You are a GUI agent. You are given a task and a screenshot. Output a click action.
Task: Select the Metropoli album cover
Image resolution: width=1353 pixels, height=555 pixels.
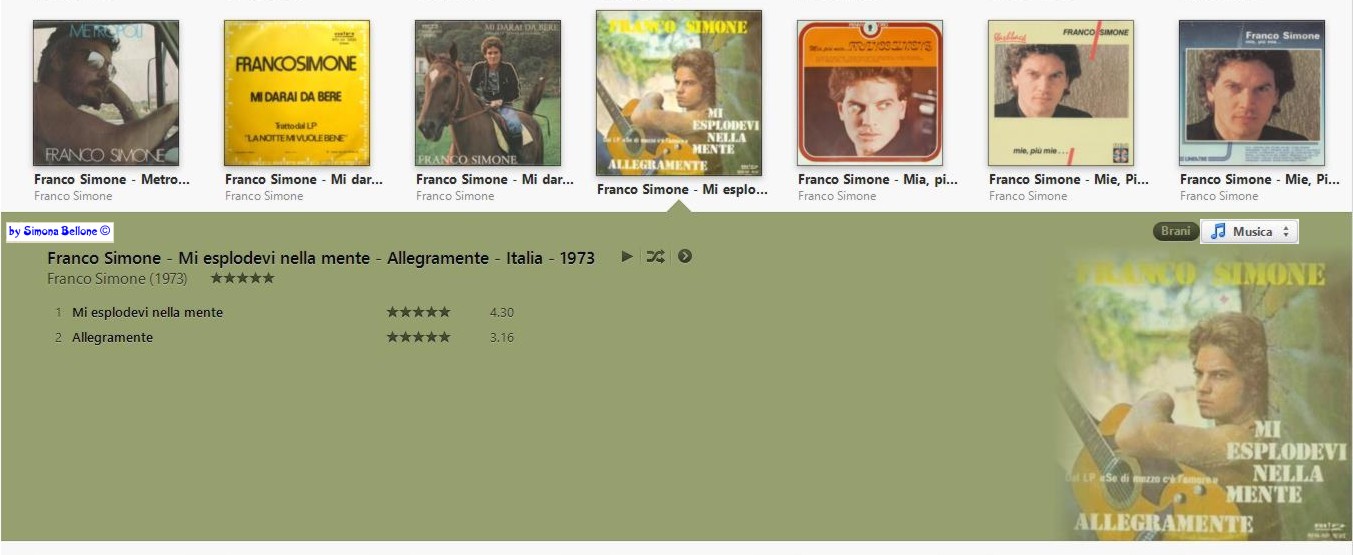(x=106, y=93)
